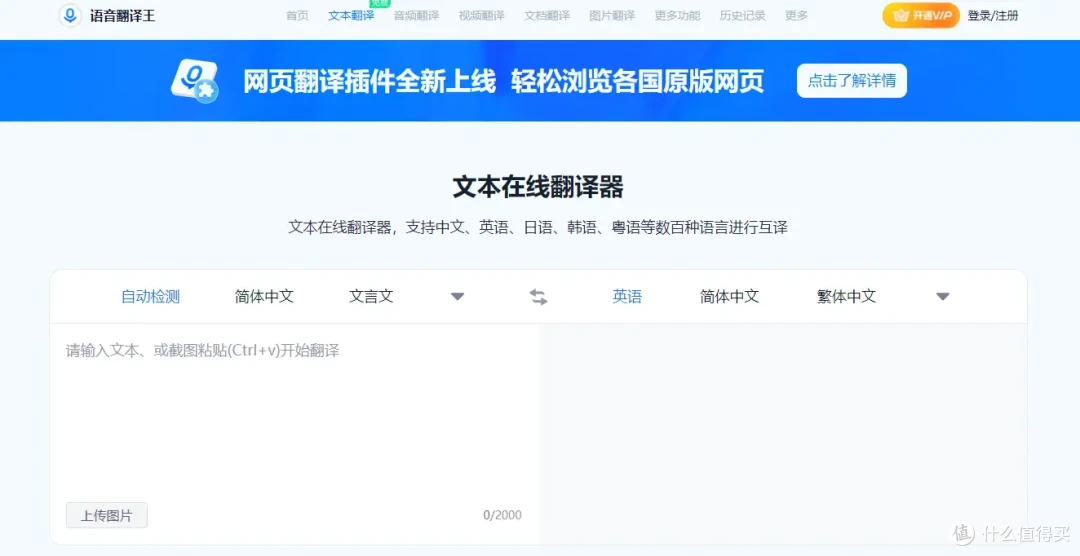Open 历史记录 page
Screen dimensions: 1080x556
tap(742, 15)
